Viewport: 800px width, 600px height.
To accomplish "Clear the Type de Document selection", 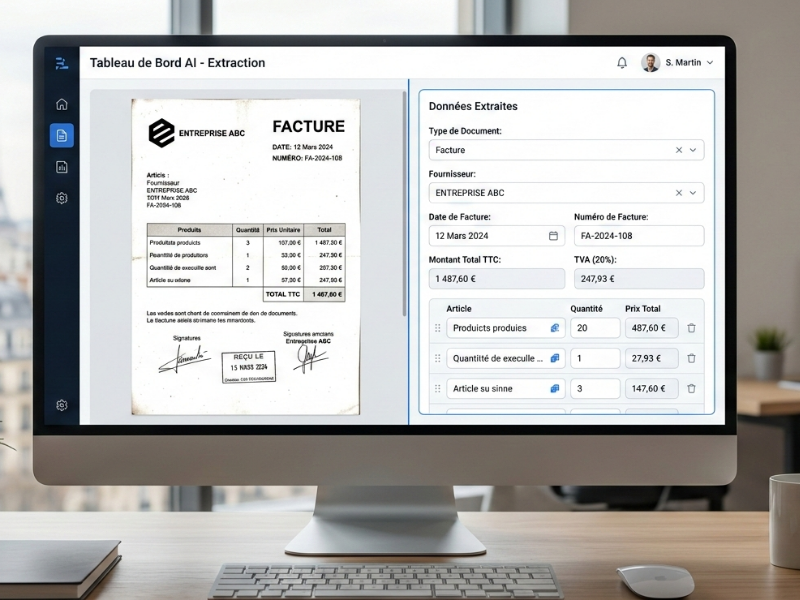I will pos(679,150).
